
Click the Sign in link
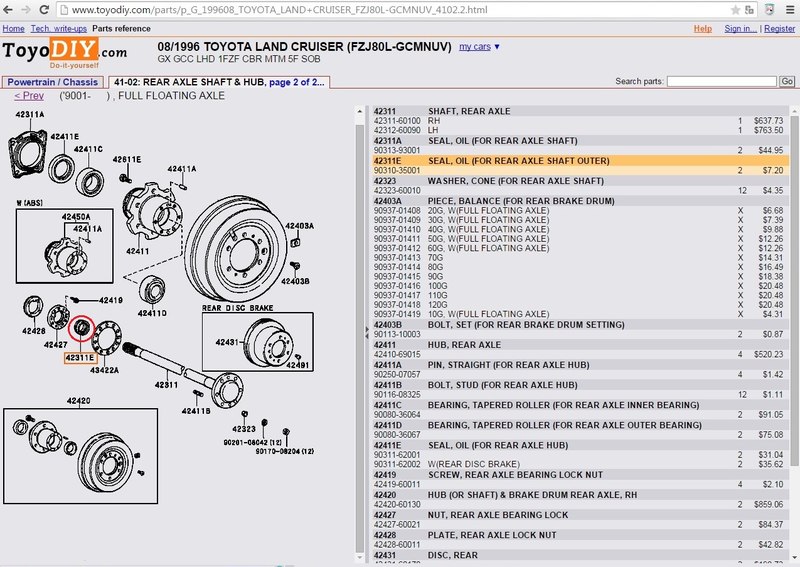click(x=740, y=29)
